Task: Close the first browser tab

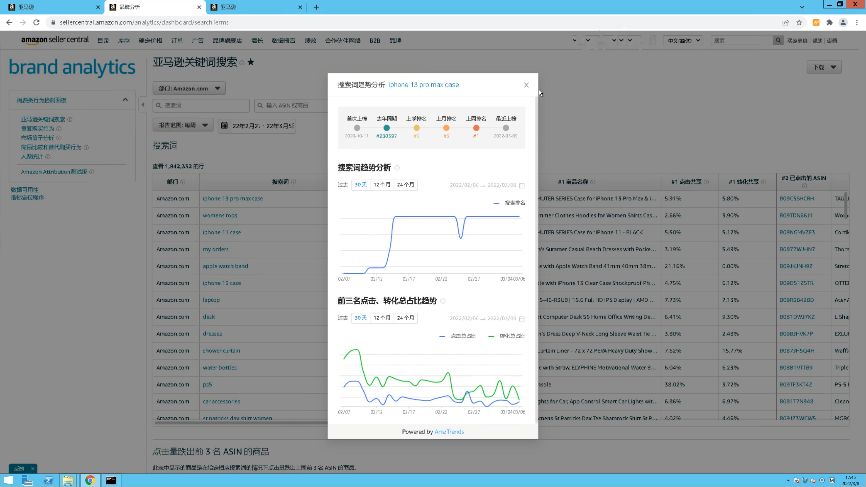Action: point(98,7)
